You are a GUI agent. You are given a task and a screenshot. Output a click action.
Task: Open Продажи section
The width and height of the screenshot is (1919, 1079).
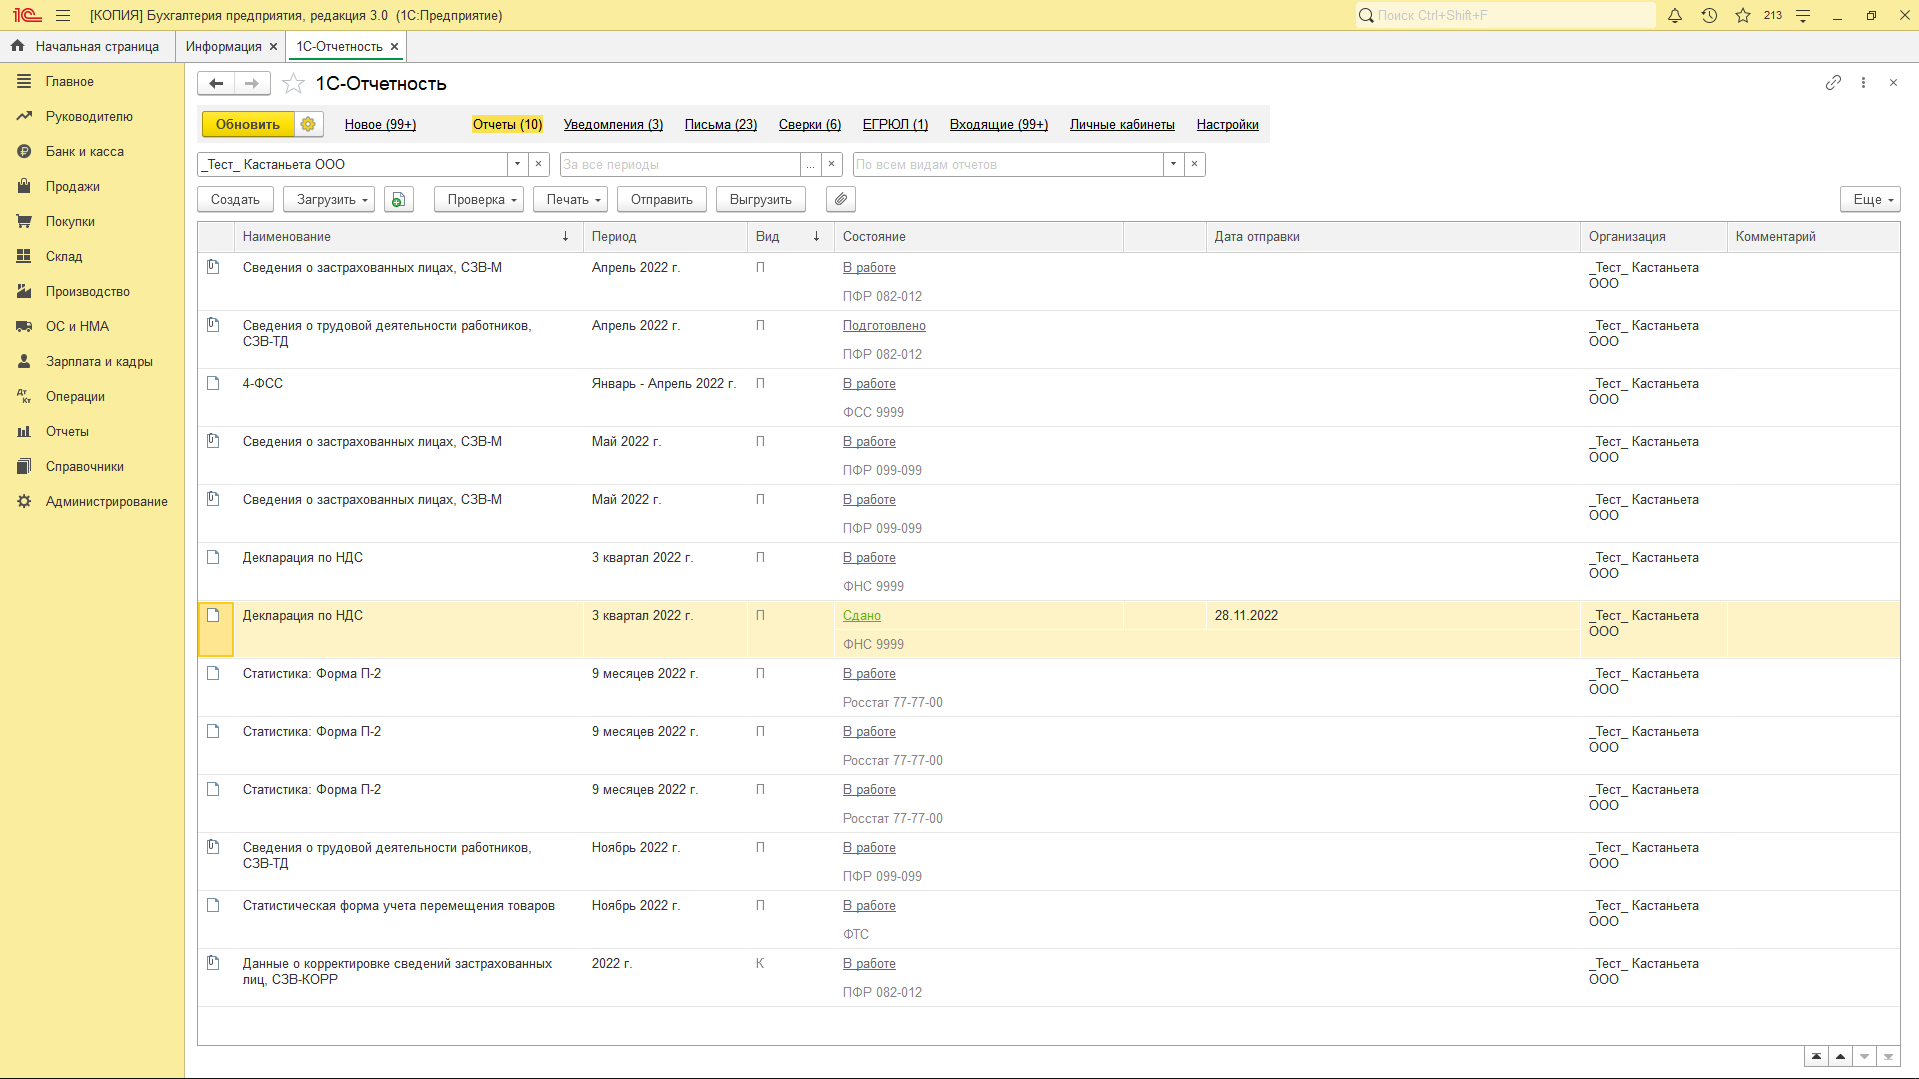pyautogui.click(x=73, y=187)
